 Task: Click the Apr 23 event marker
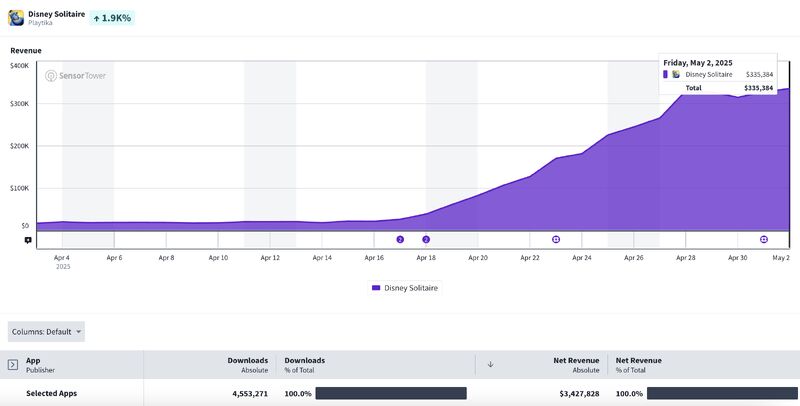click(x=556, y=239)
